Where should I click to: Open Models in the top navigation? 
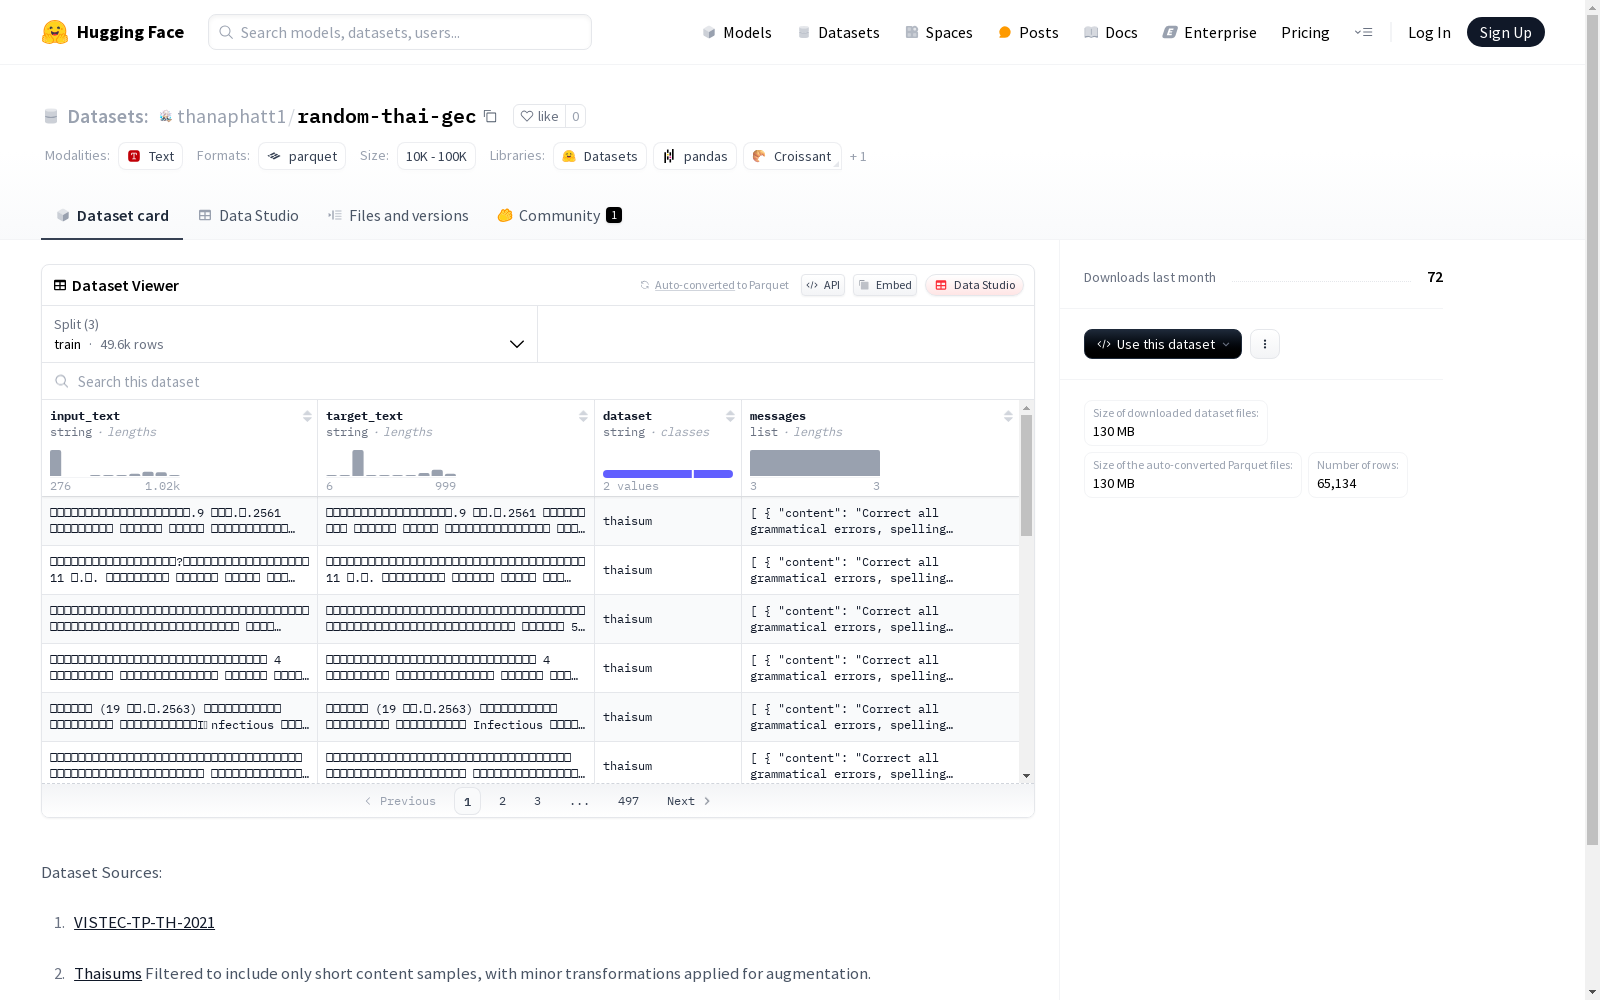click(x=737, y=32)
